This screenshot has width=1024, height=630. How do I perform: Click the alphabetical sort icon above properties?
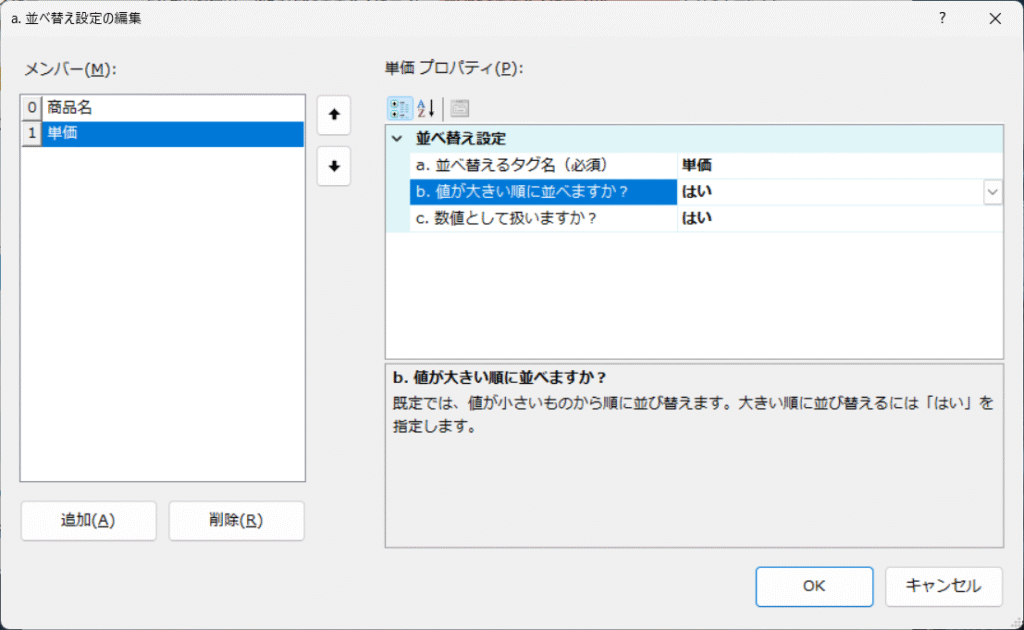click(424, 108)
